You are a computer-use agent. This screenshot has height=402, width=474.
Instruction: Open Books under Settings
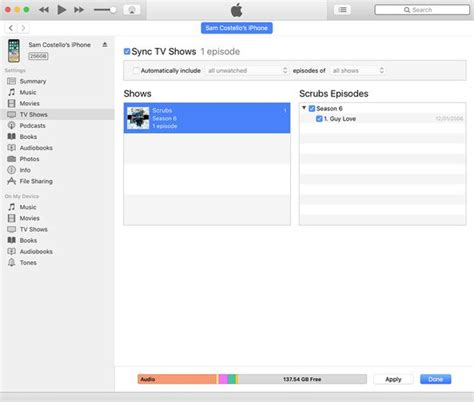28,137
